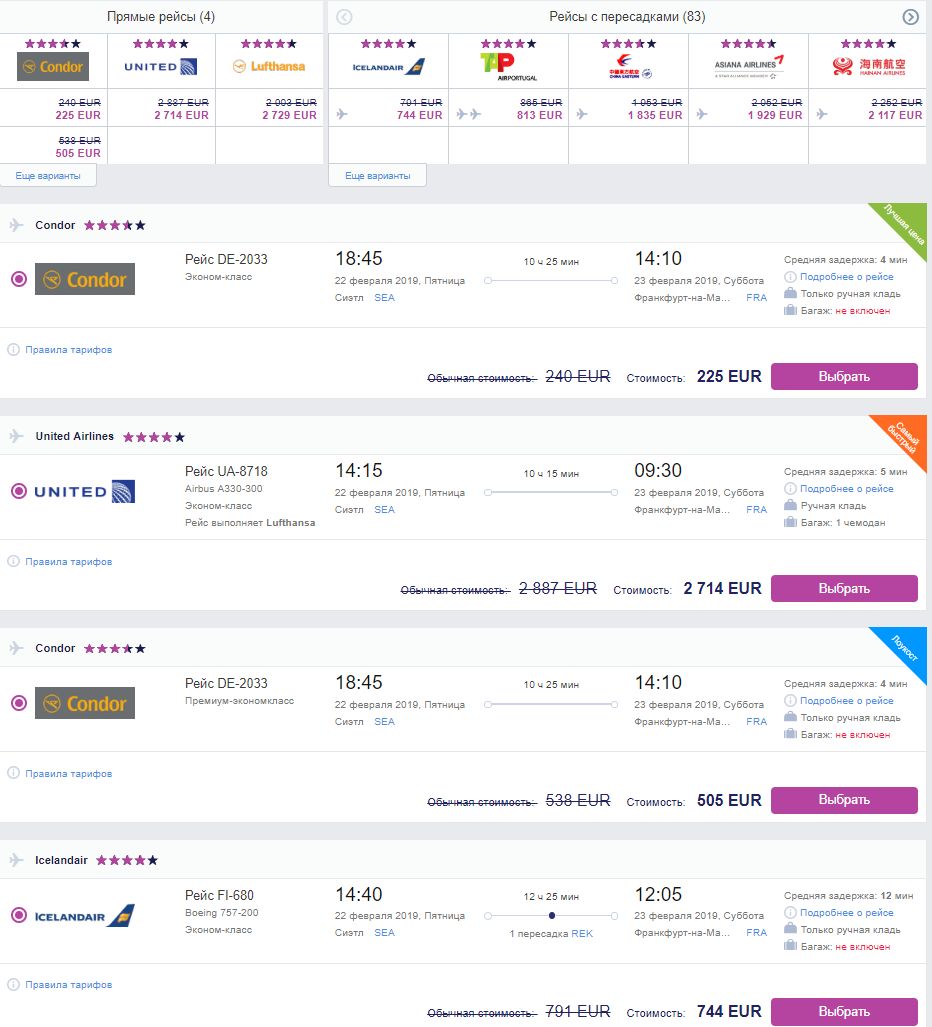Click the Hainan Airlines logo in the fare grid
The height and width of the screenshot is (1027, 932).
click(868, 66)
